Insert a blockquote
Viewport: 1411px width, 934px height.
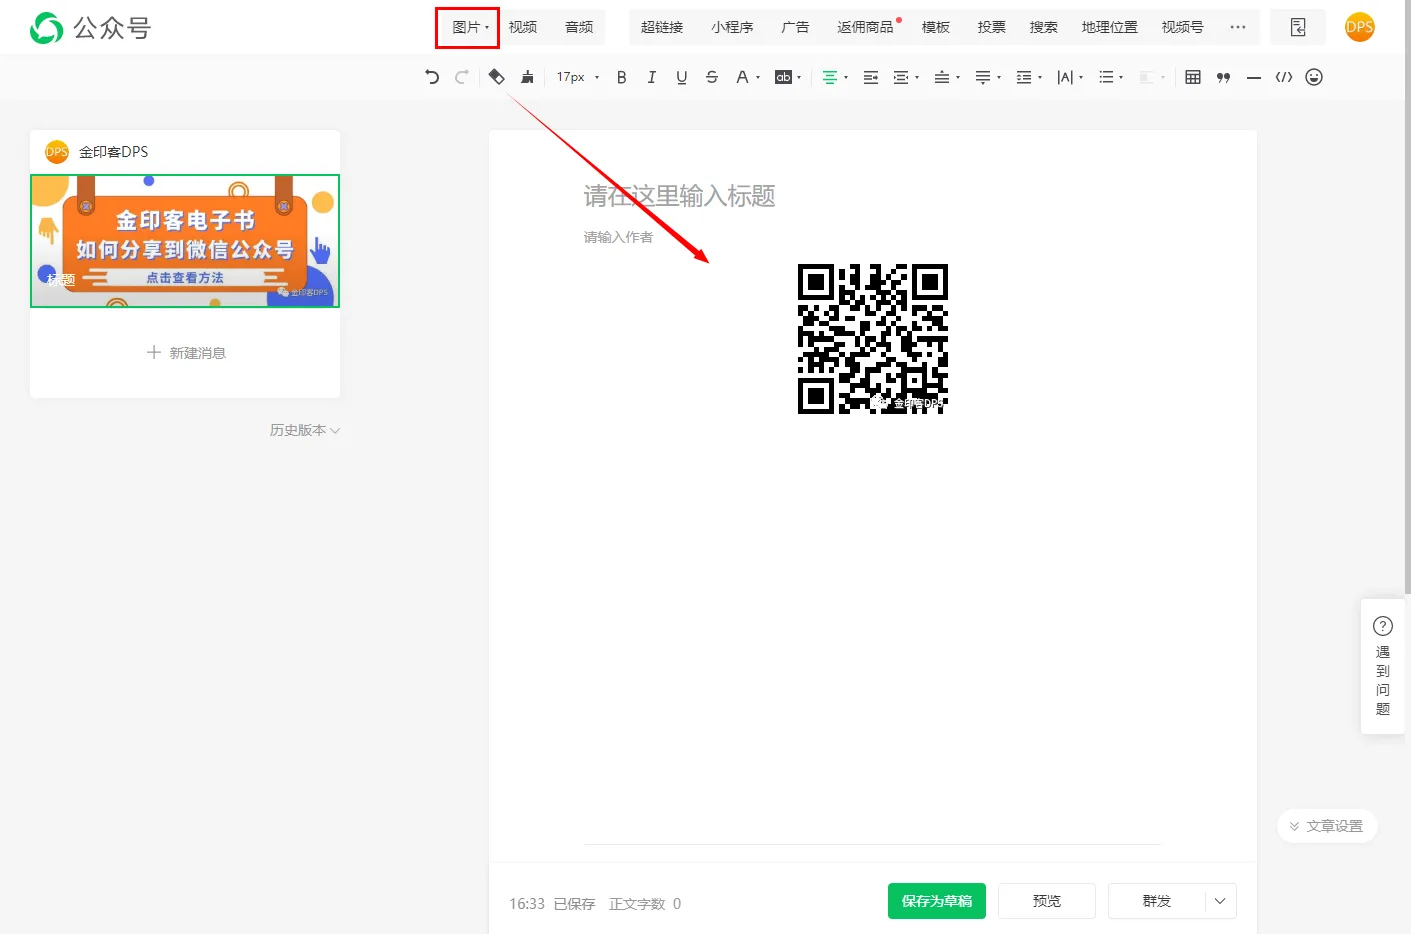[x=1223, y=77]
